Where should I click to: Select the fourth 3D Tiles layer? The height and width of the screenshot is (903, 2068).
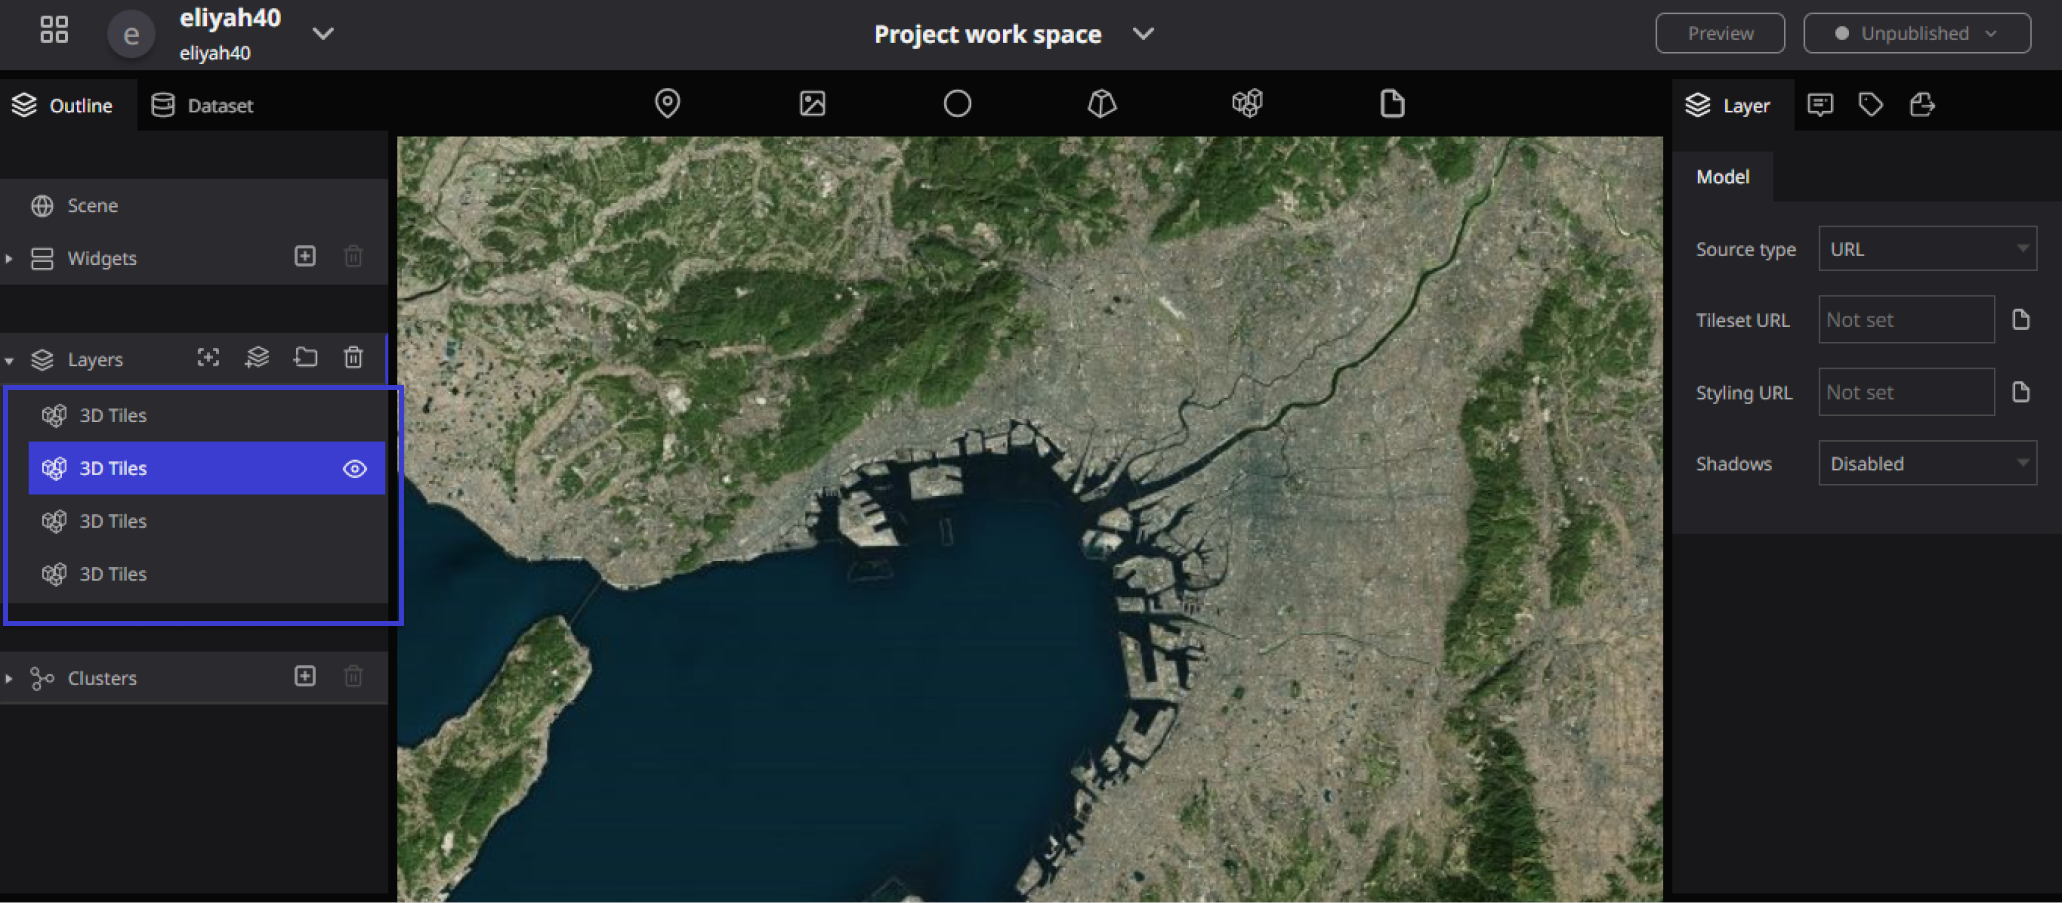pyautogui.click(x=207, y=574)
